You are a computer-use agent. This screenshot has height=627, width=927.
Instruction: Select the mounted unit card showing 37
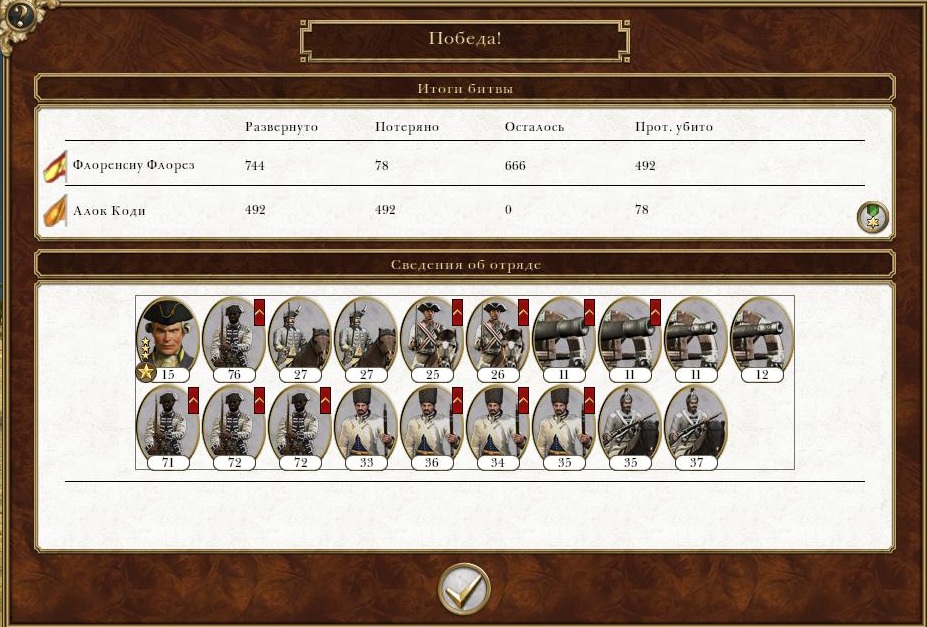pos(696,427)
